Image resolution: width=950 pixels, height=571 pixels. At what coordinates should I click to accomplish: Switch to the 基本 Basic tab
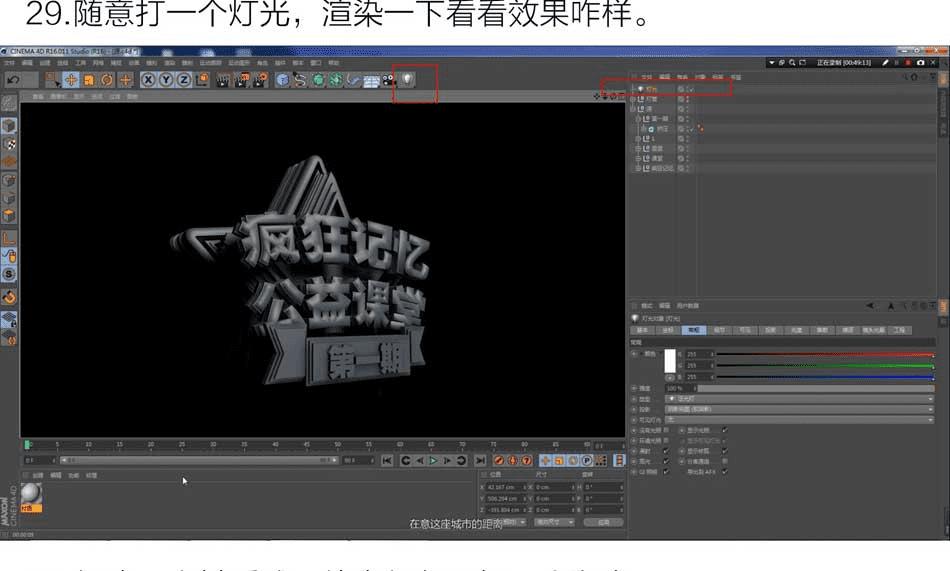pyautogui.click(x=643, y=330)
